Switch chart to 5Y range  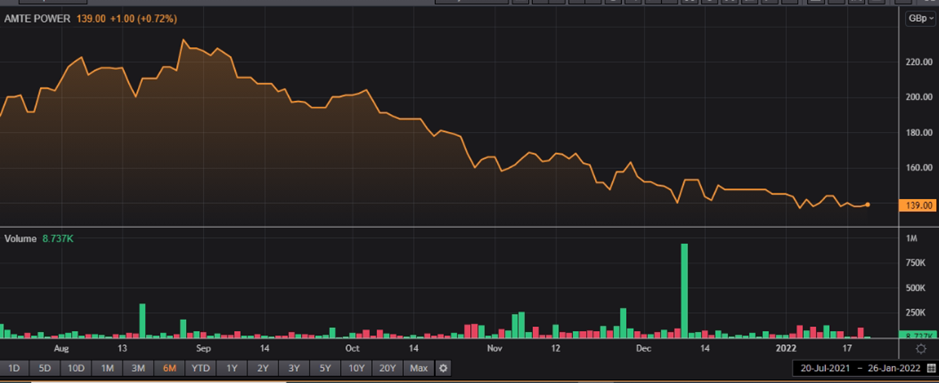pyautogui.click(x=325, y=368)
